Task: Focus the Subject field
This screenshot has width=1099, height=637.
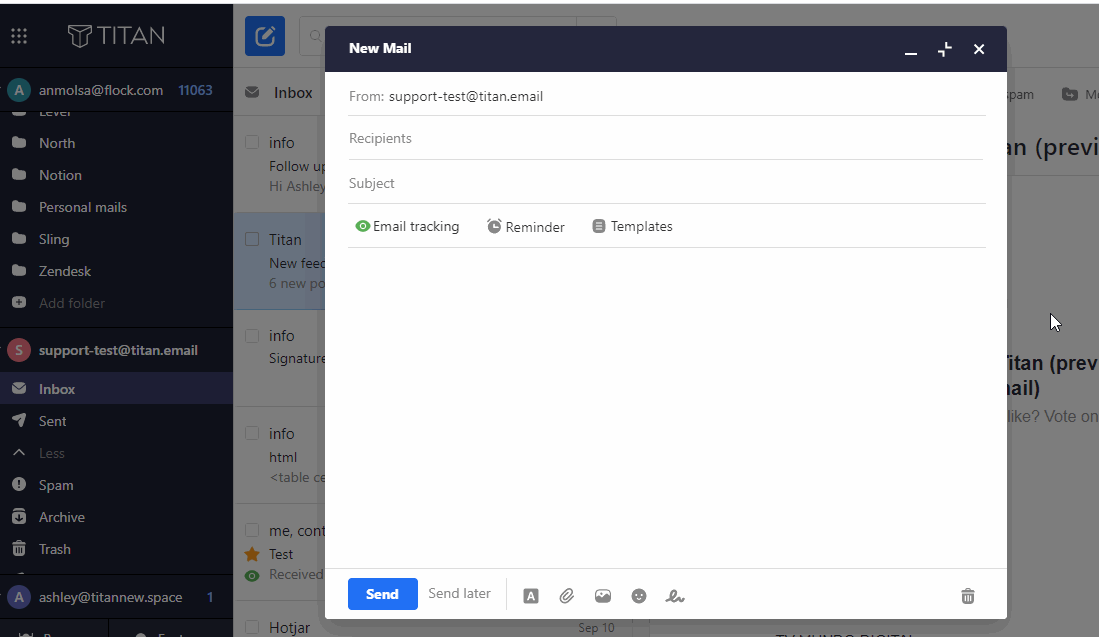Action: (x=667, y=183)
